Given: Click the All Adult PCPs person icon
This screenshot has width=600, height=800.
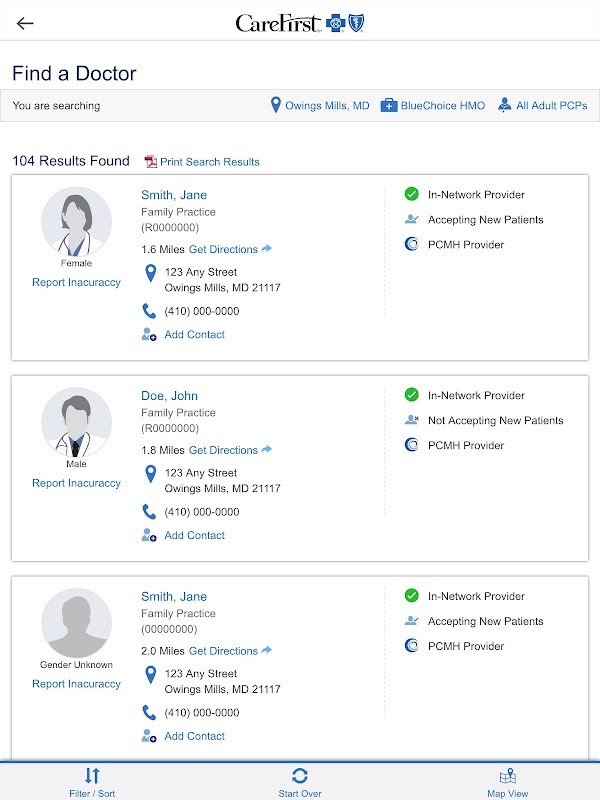Looking at the screenshot, I should pyautogui.click(x=505, y=105).
